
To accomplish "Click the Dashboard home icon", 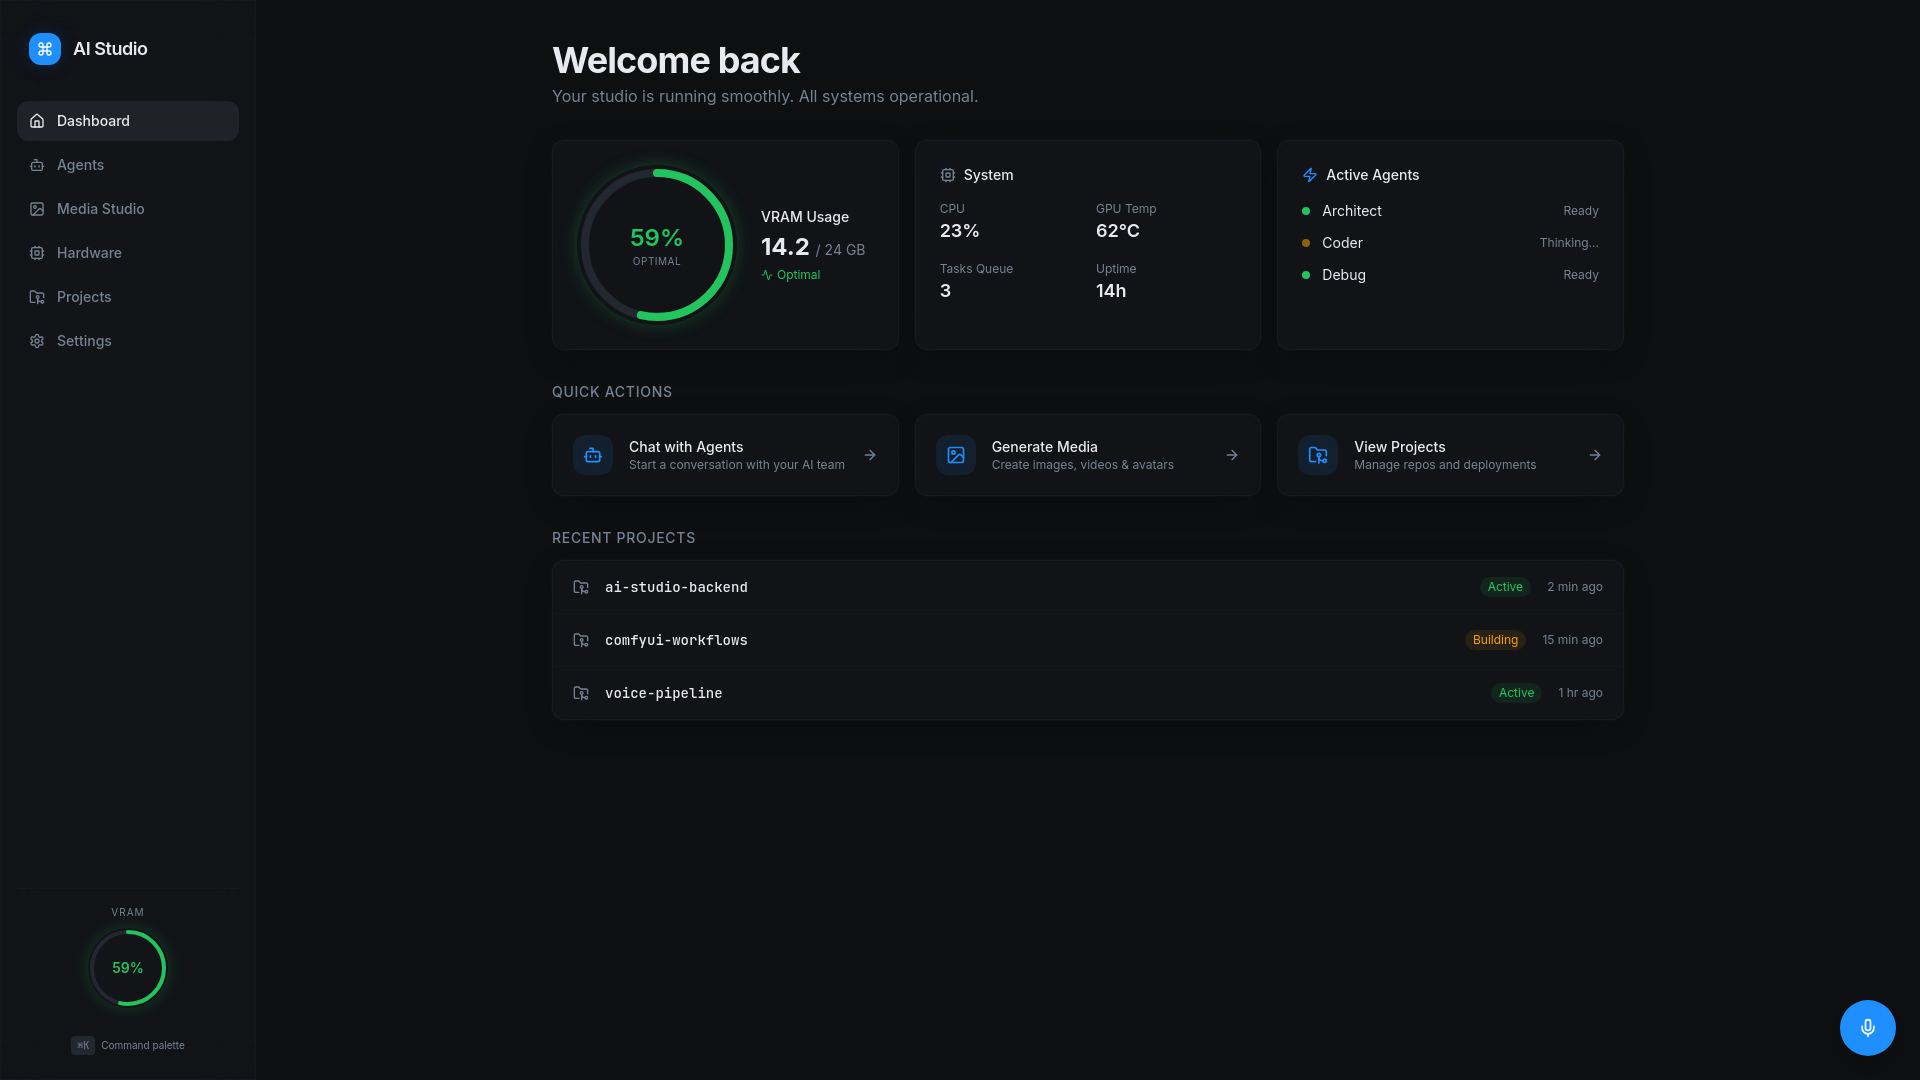I will (37, 121).
